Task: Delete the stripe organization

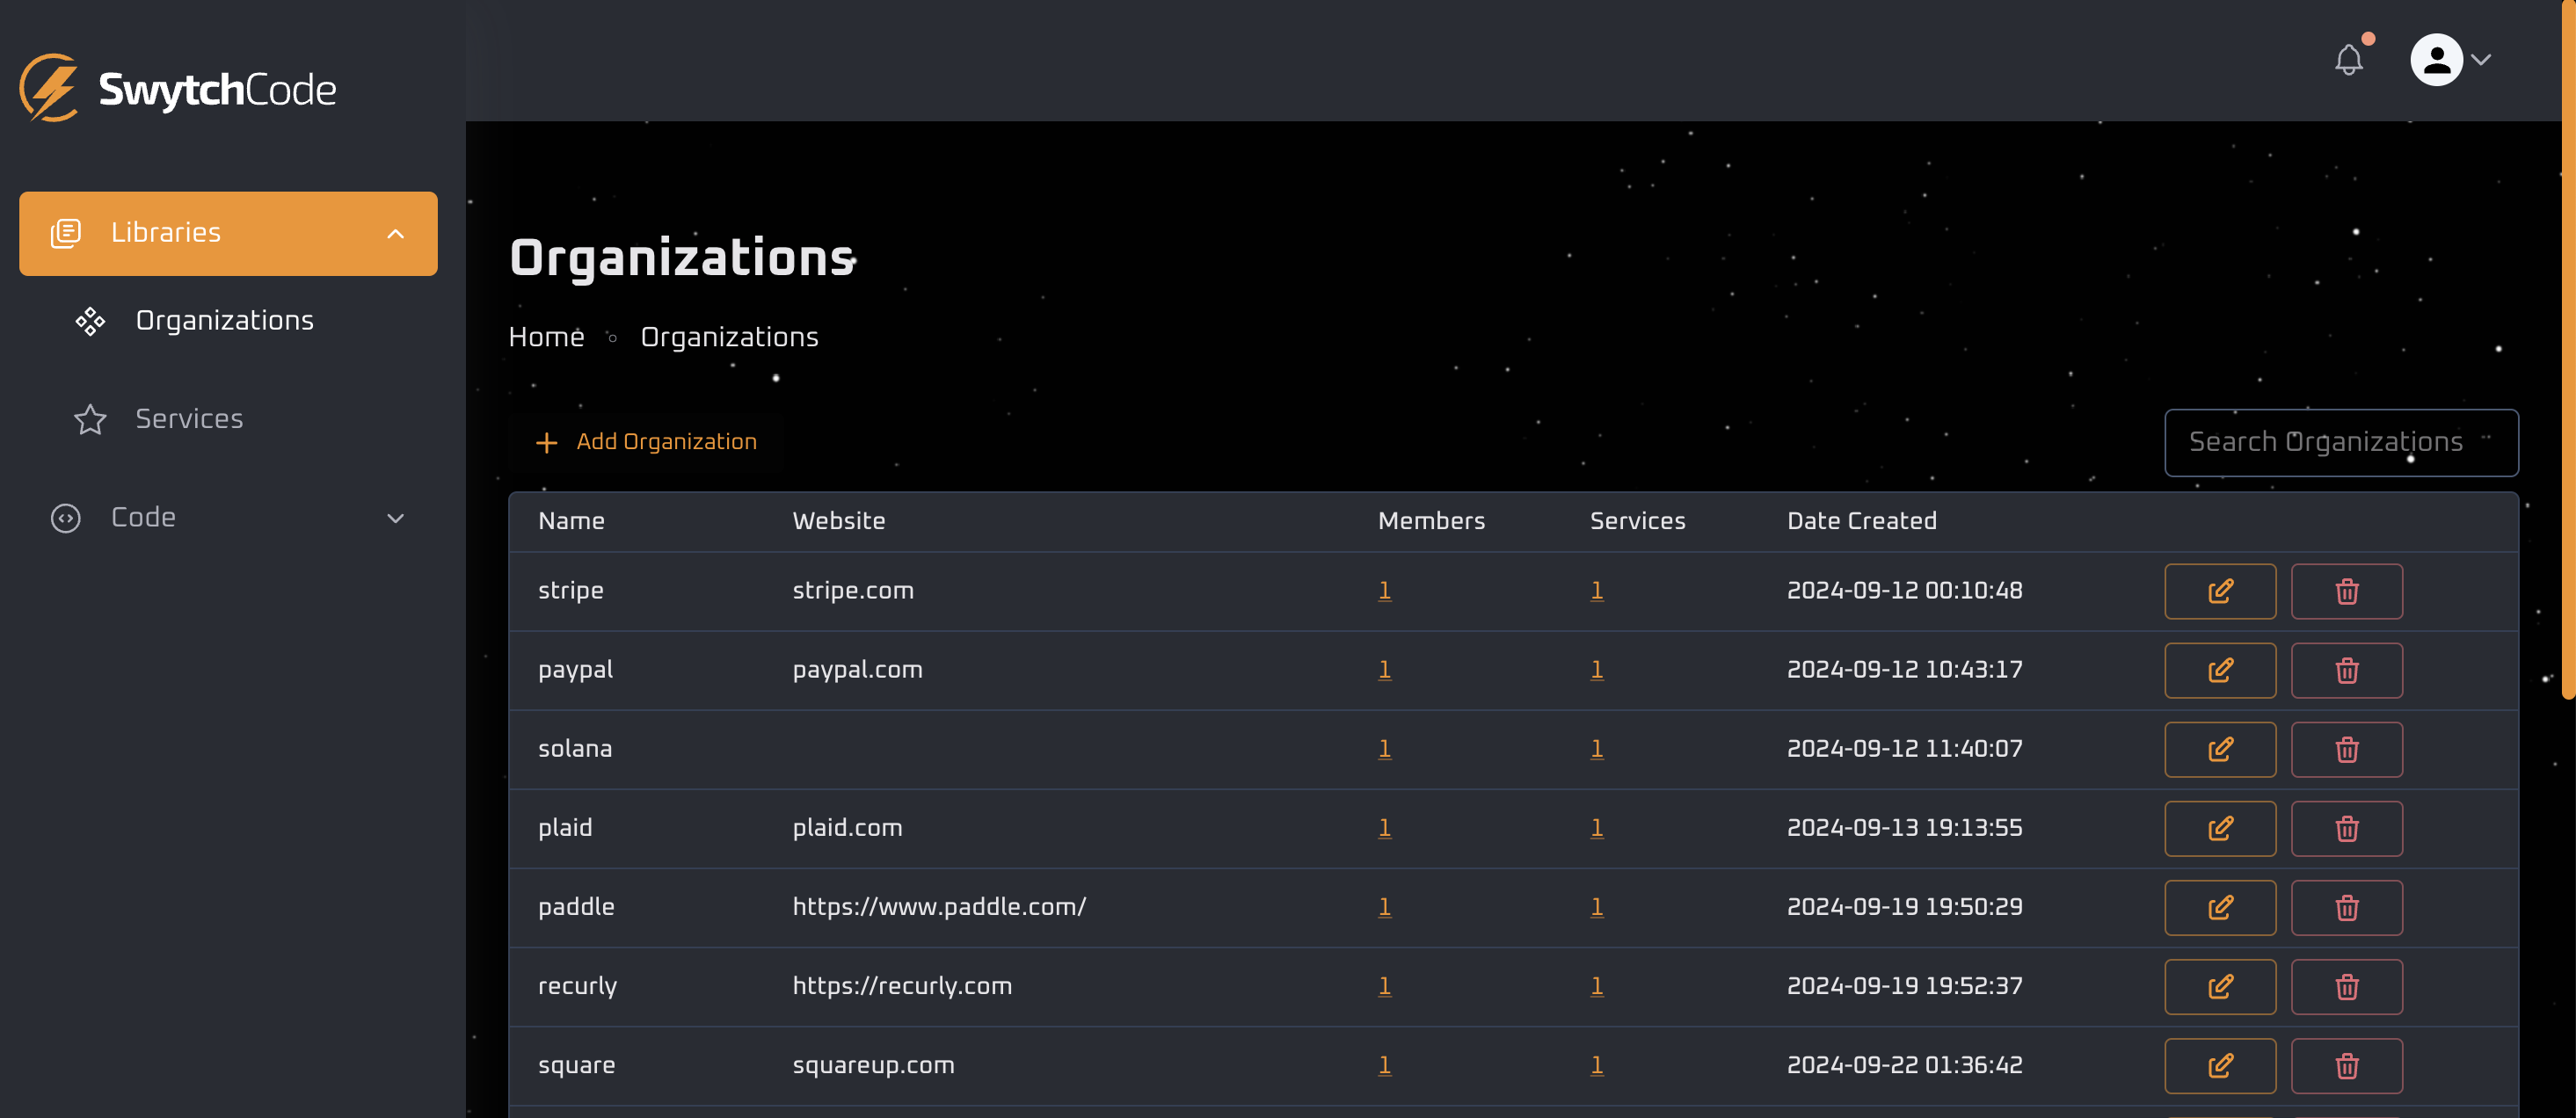Action: click(2346, 591)
